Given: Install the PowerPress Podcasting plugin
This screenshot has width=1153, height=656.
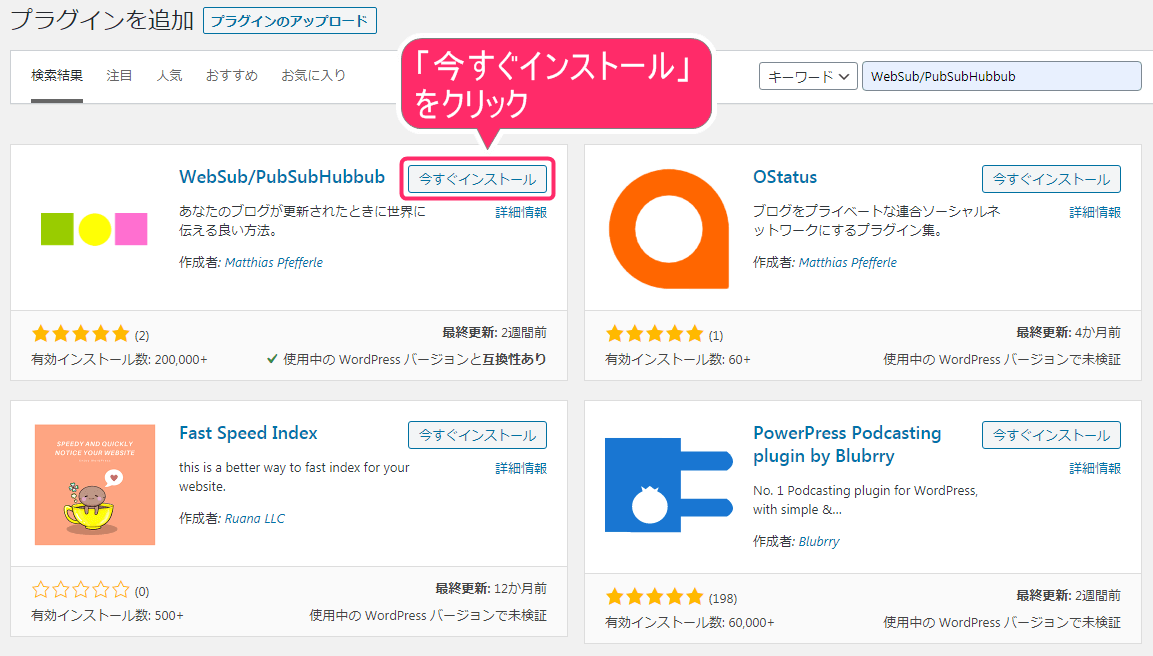Looking at the screenshot, I should coord(1051,435).
